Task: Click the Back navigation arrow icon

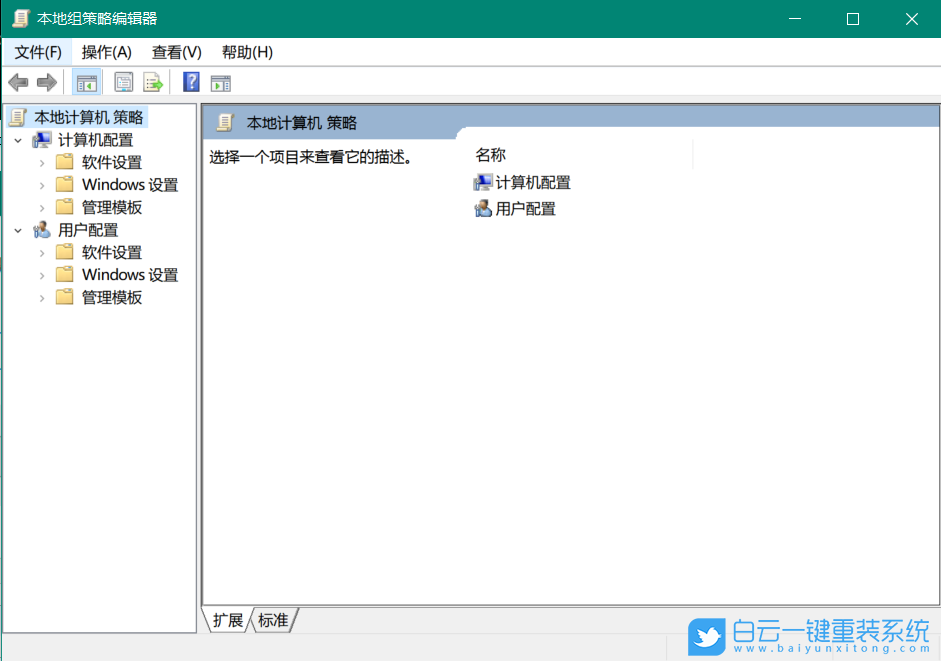Action: (18, 82)
